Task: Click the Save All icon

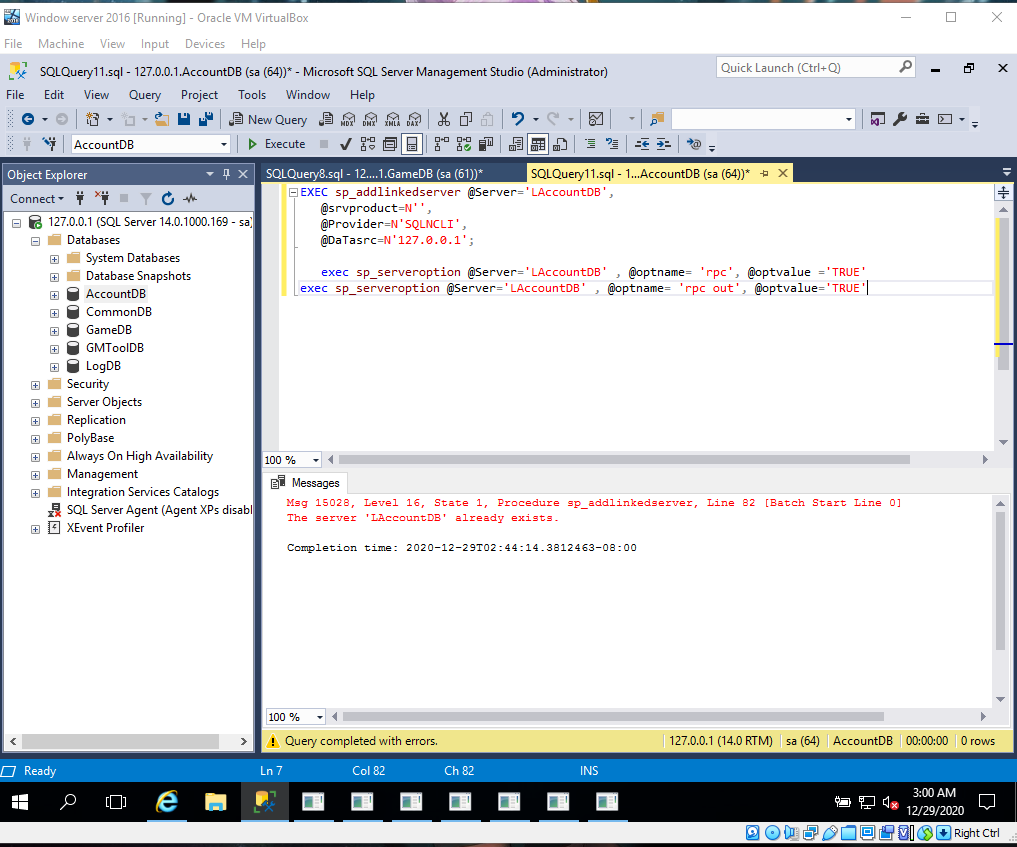Action: 206,119
